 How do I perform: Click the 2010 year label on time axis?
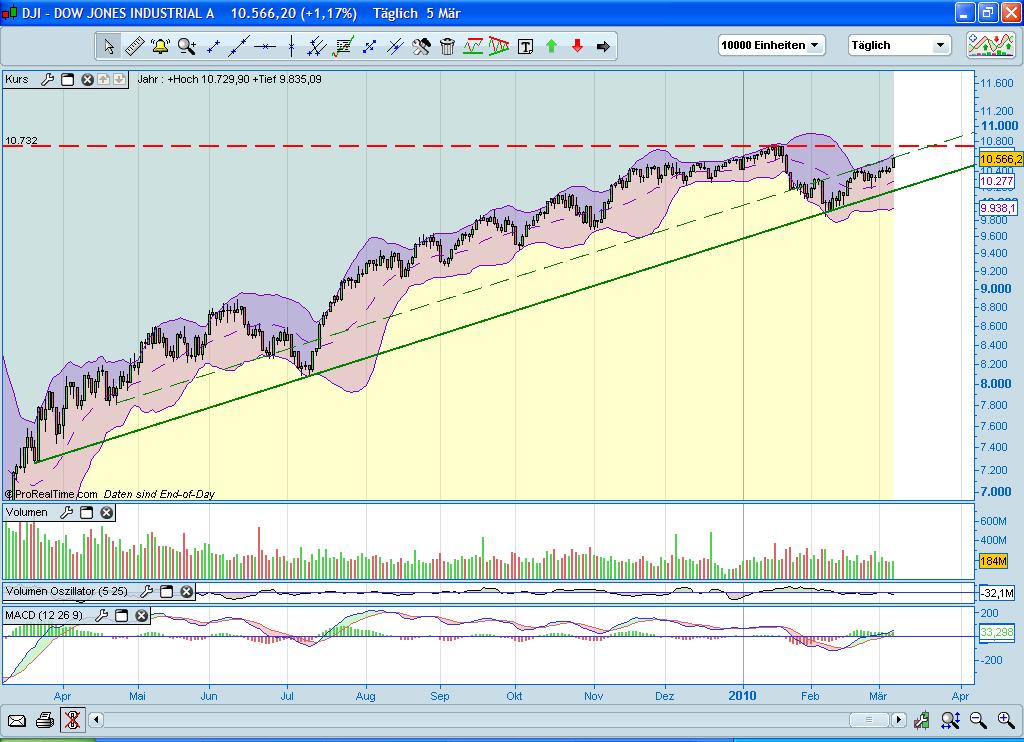click(x=743, y=696)
